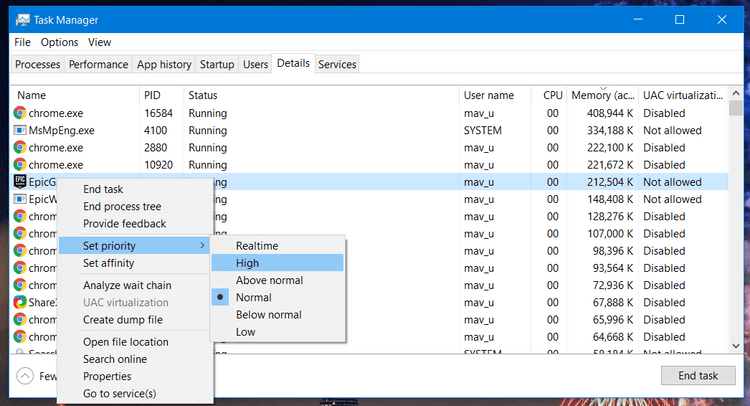Set priority to High

click(x=247, y=263)
